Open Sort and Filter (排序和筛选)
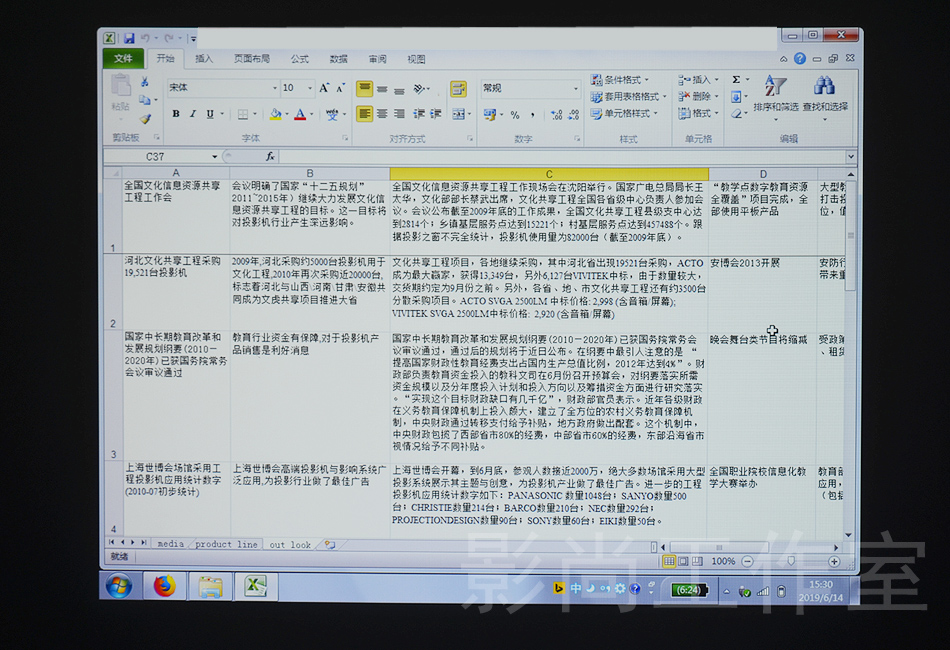Viewport: 950px width, 650px height. click(x=776, y=93)
